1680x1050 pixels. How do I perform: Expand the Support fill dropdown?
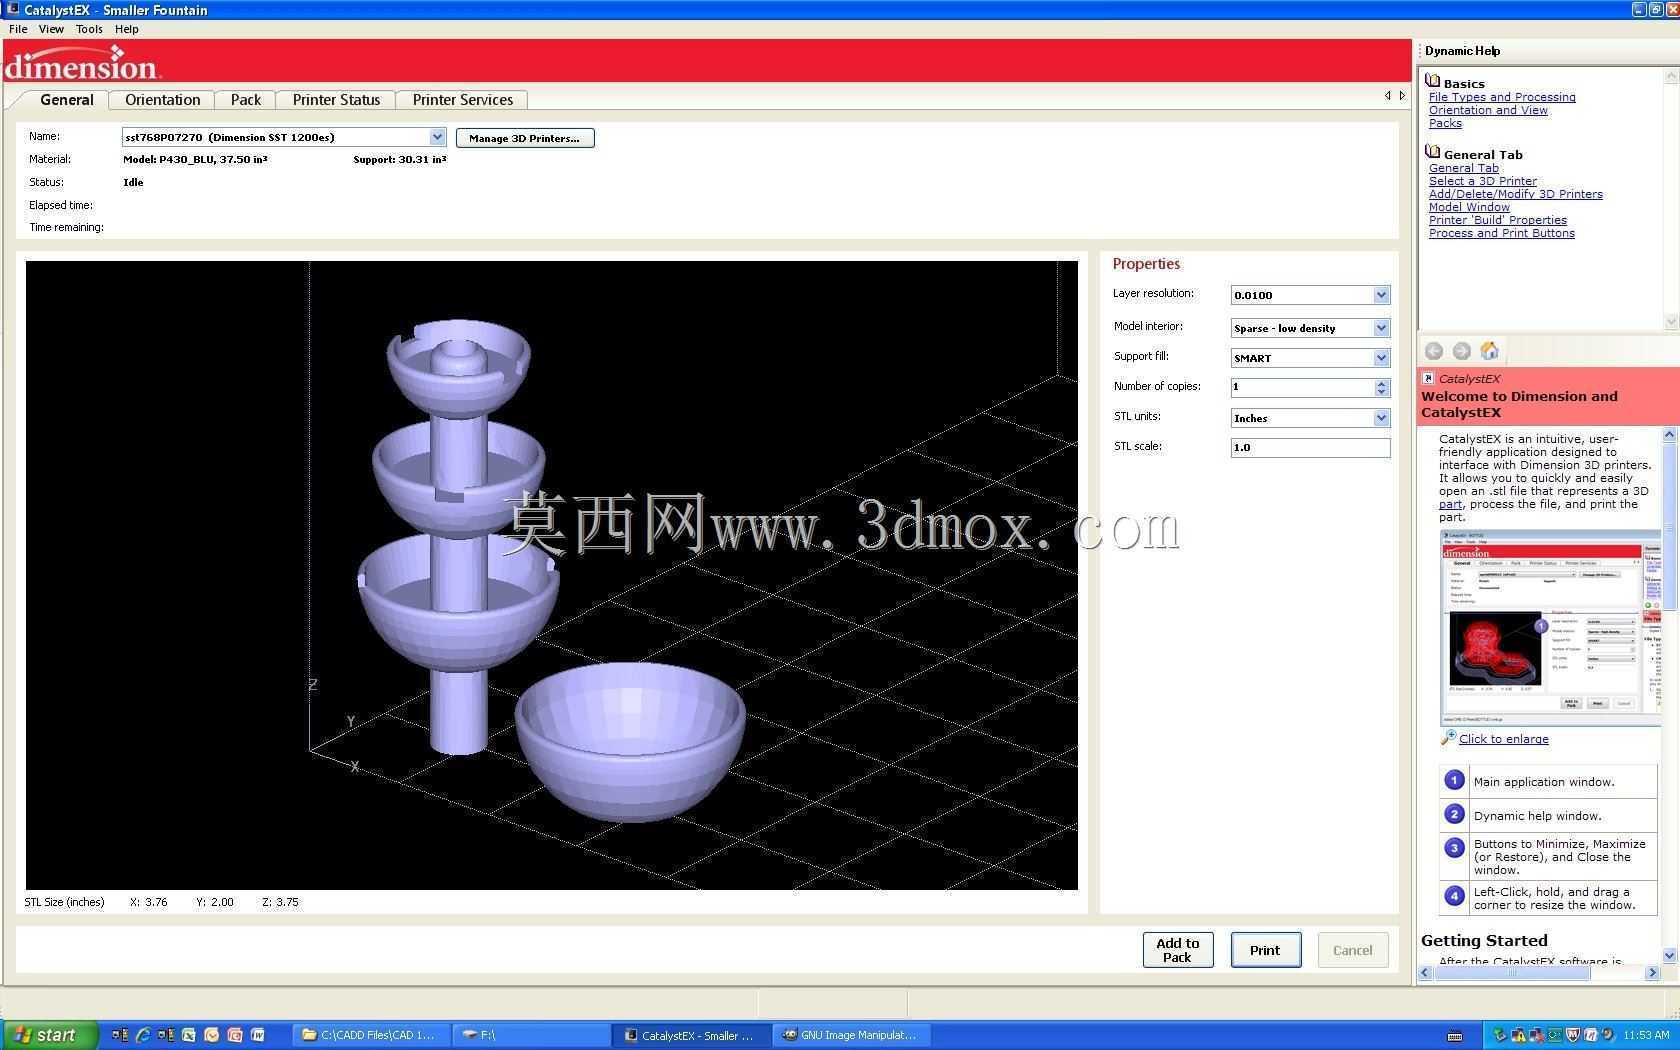coord(1381,358)
